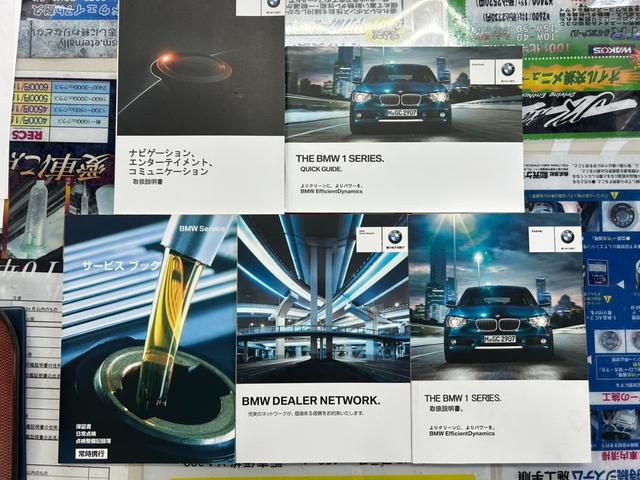Click 'BMW EfficientDynamics' on the owner's manual cover

[x=462, y=433]
